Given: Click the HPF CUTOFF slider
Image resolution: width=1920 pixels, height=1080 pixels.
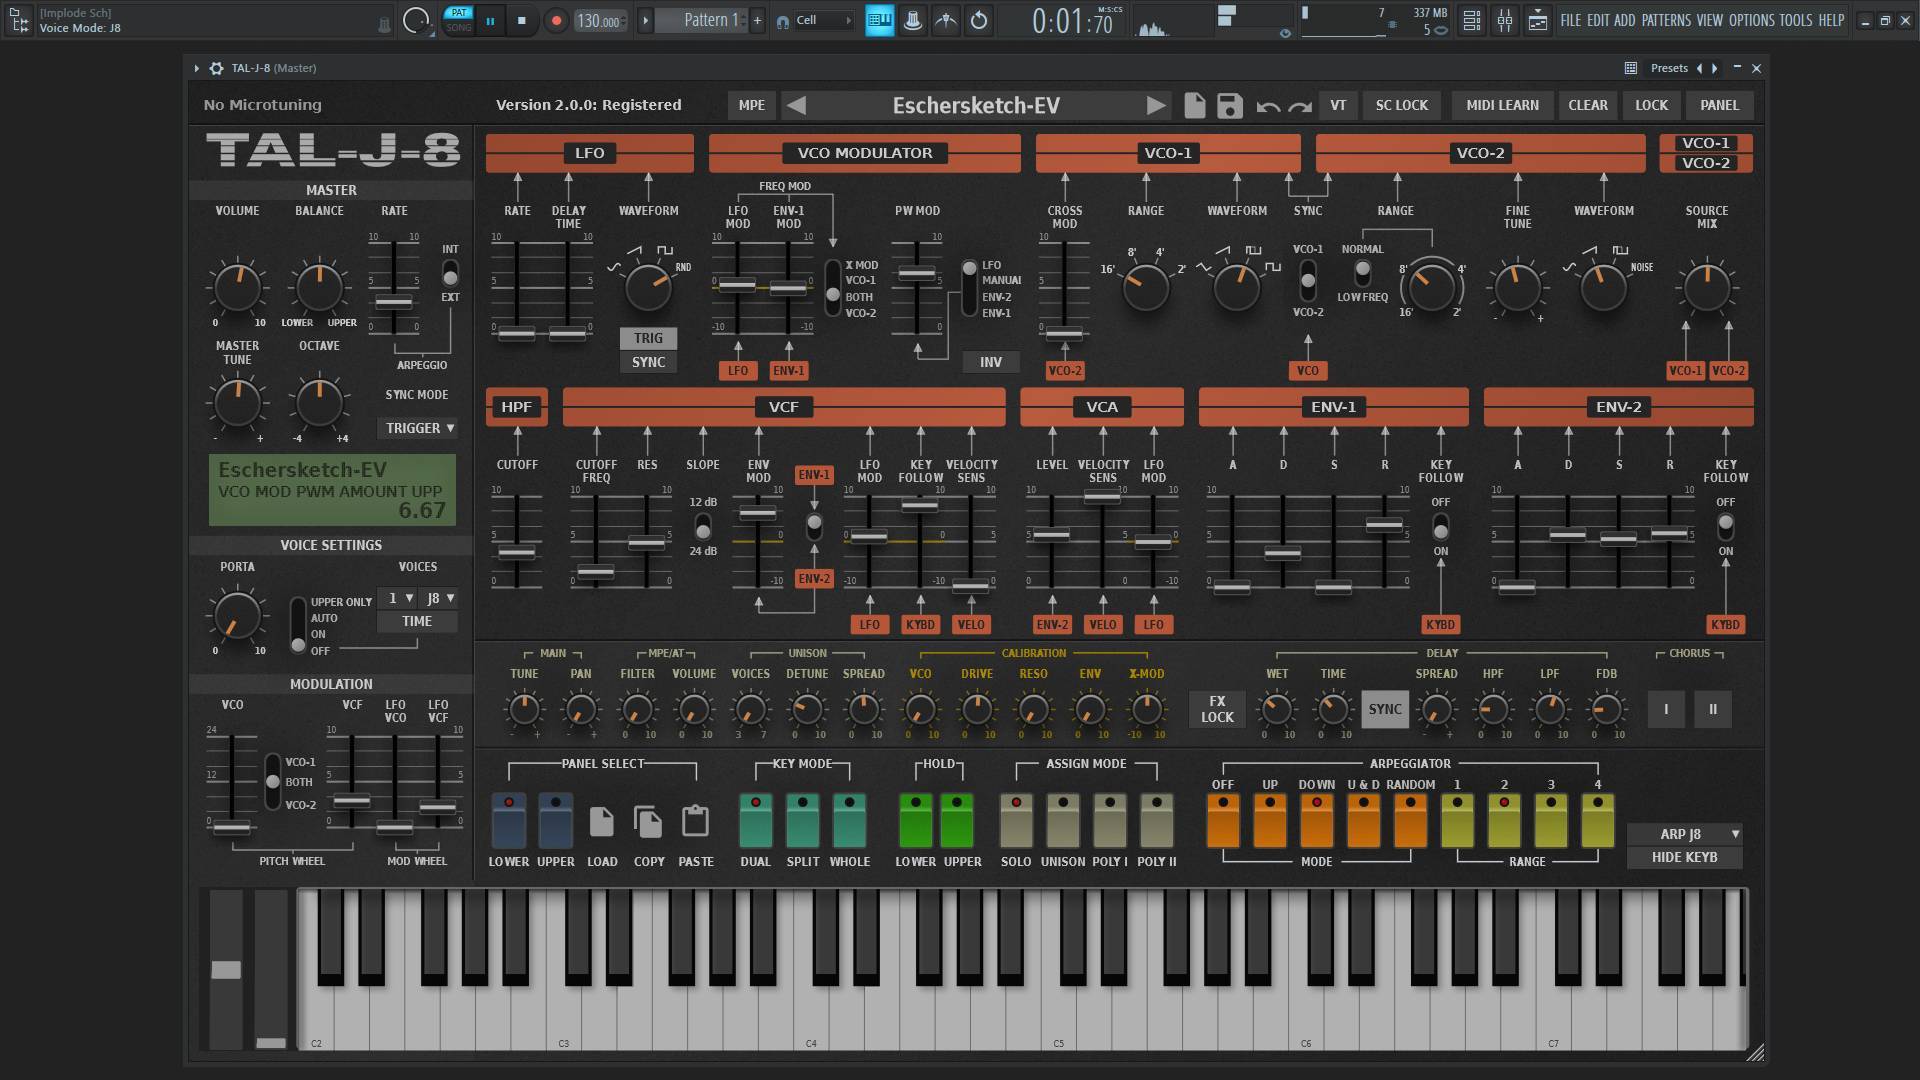Looking at the screenshot, I should point(517,552).
